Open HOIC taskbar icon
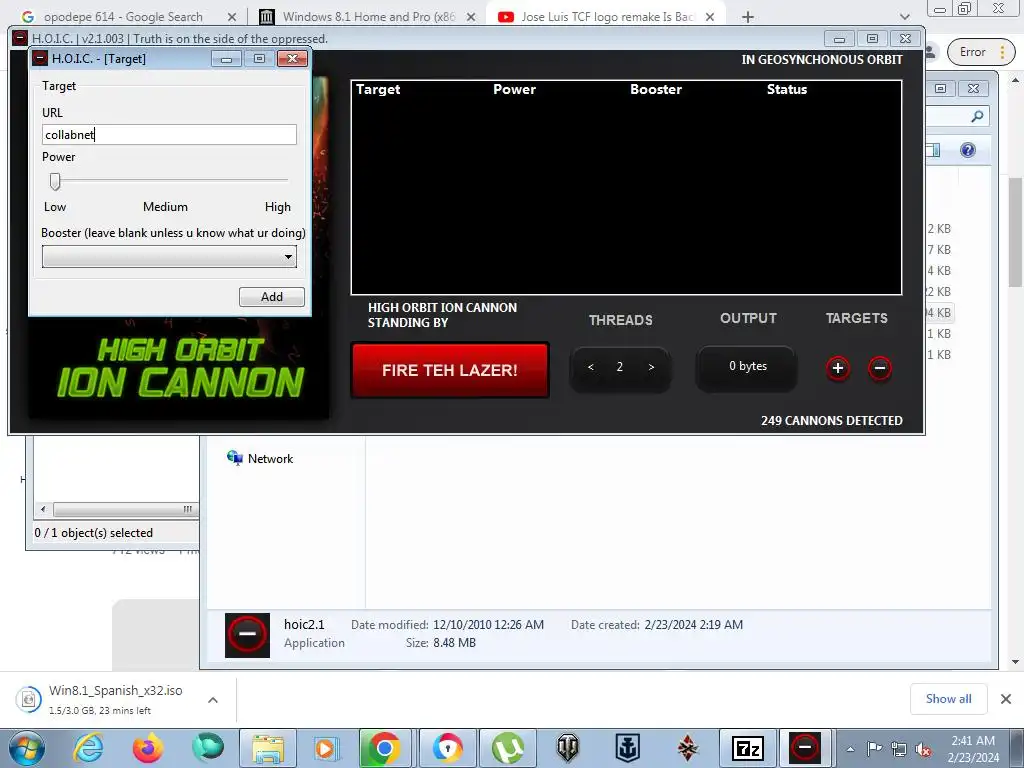 (805, 748)
